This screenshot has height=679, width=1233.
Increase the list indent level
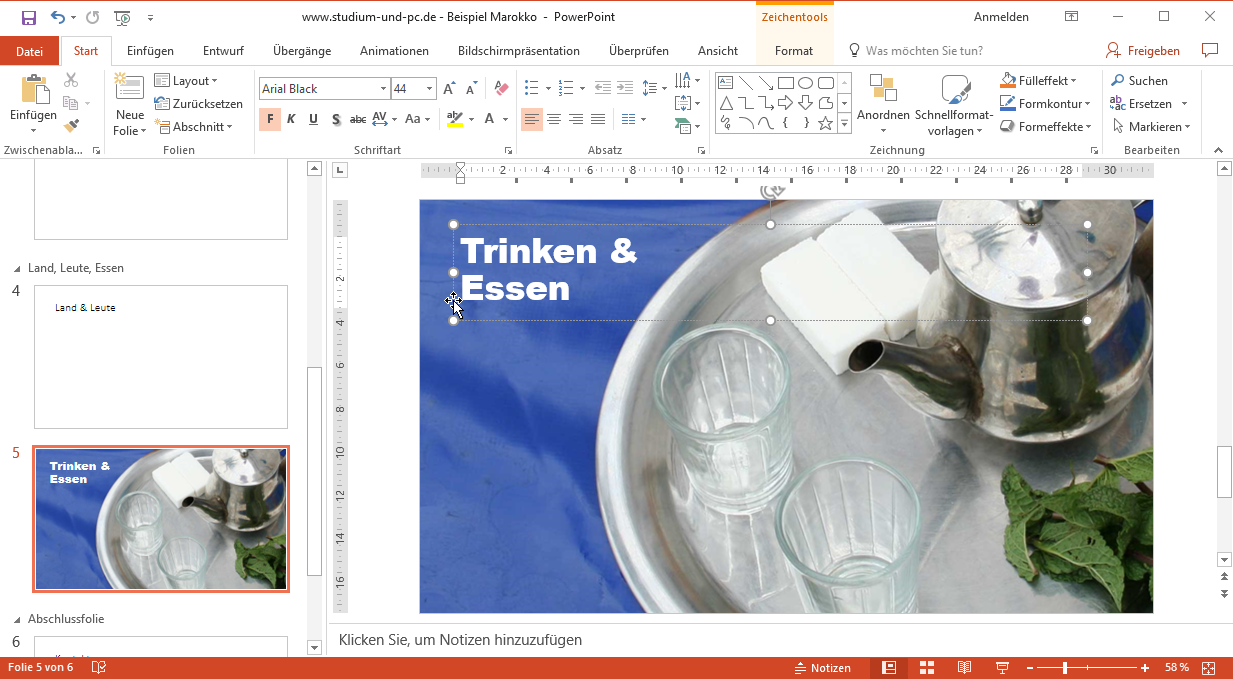pyautogui.click(x=624, y=88)
